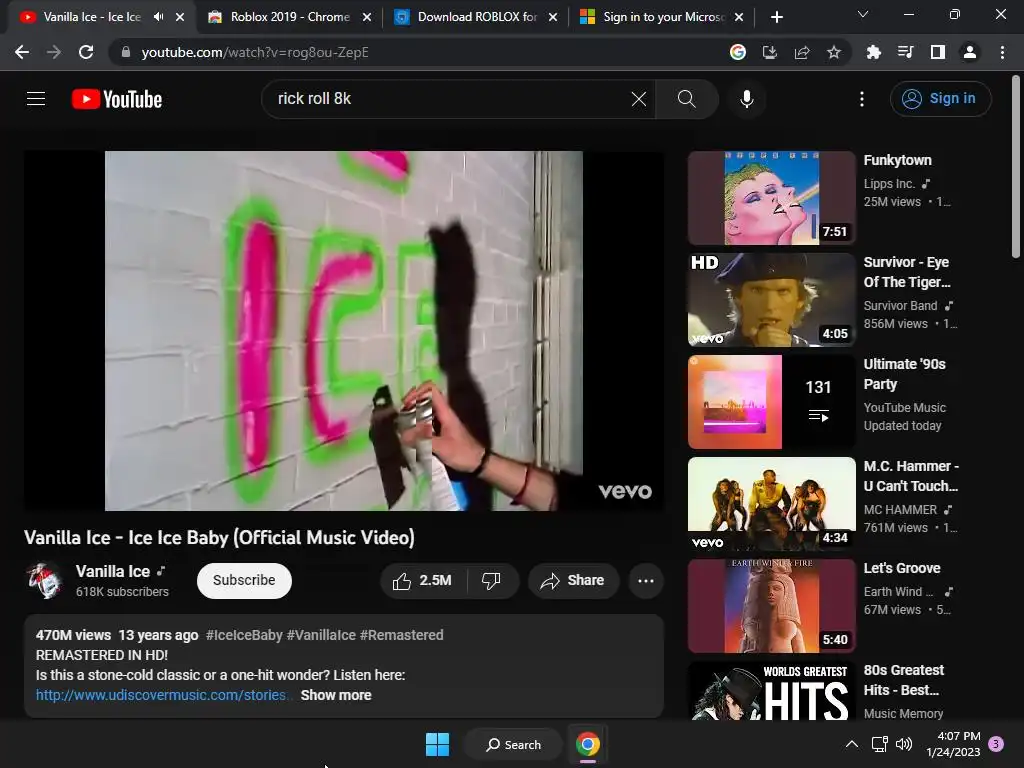This screenshot has height=768, width=1024.
Task: Click the #IceIceBaby hashtag
Action: pyautogui.click(x=244, y=635)
